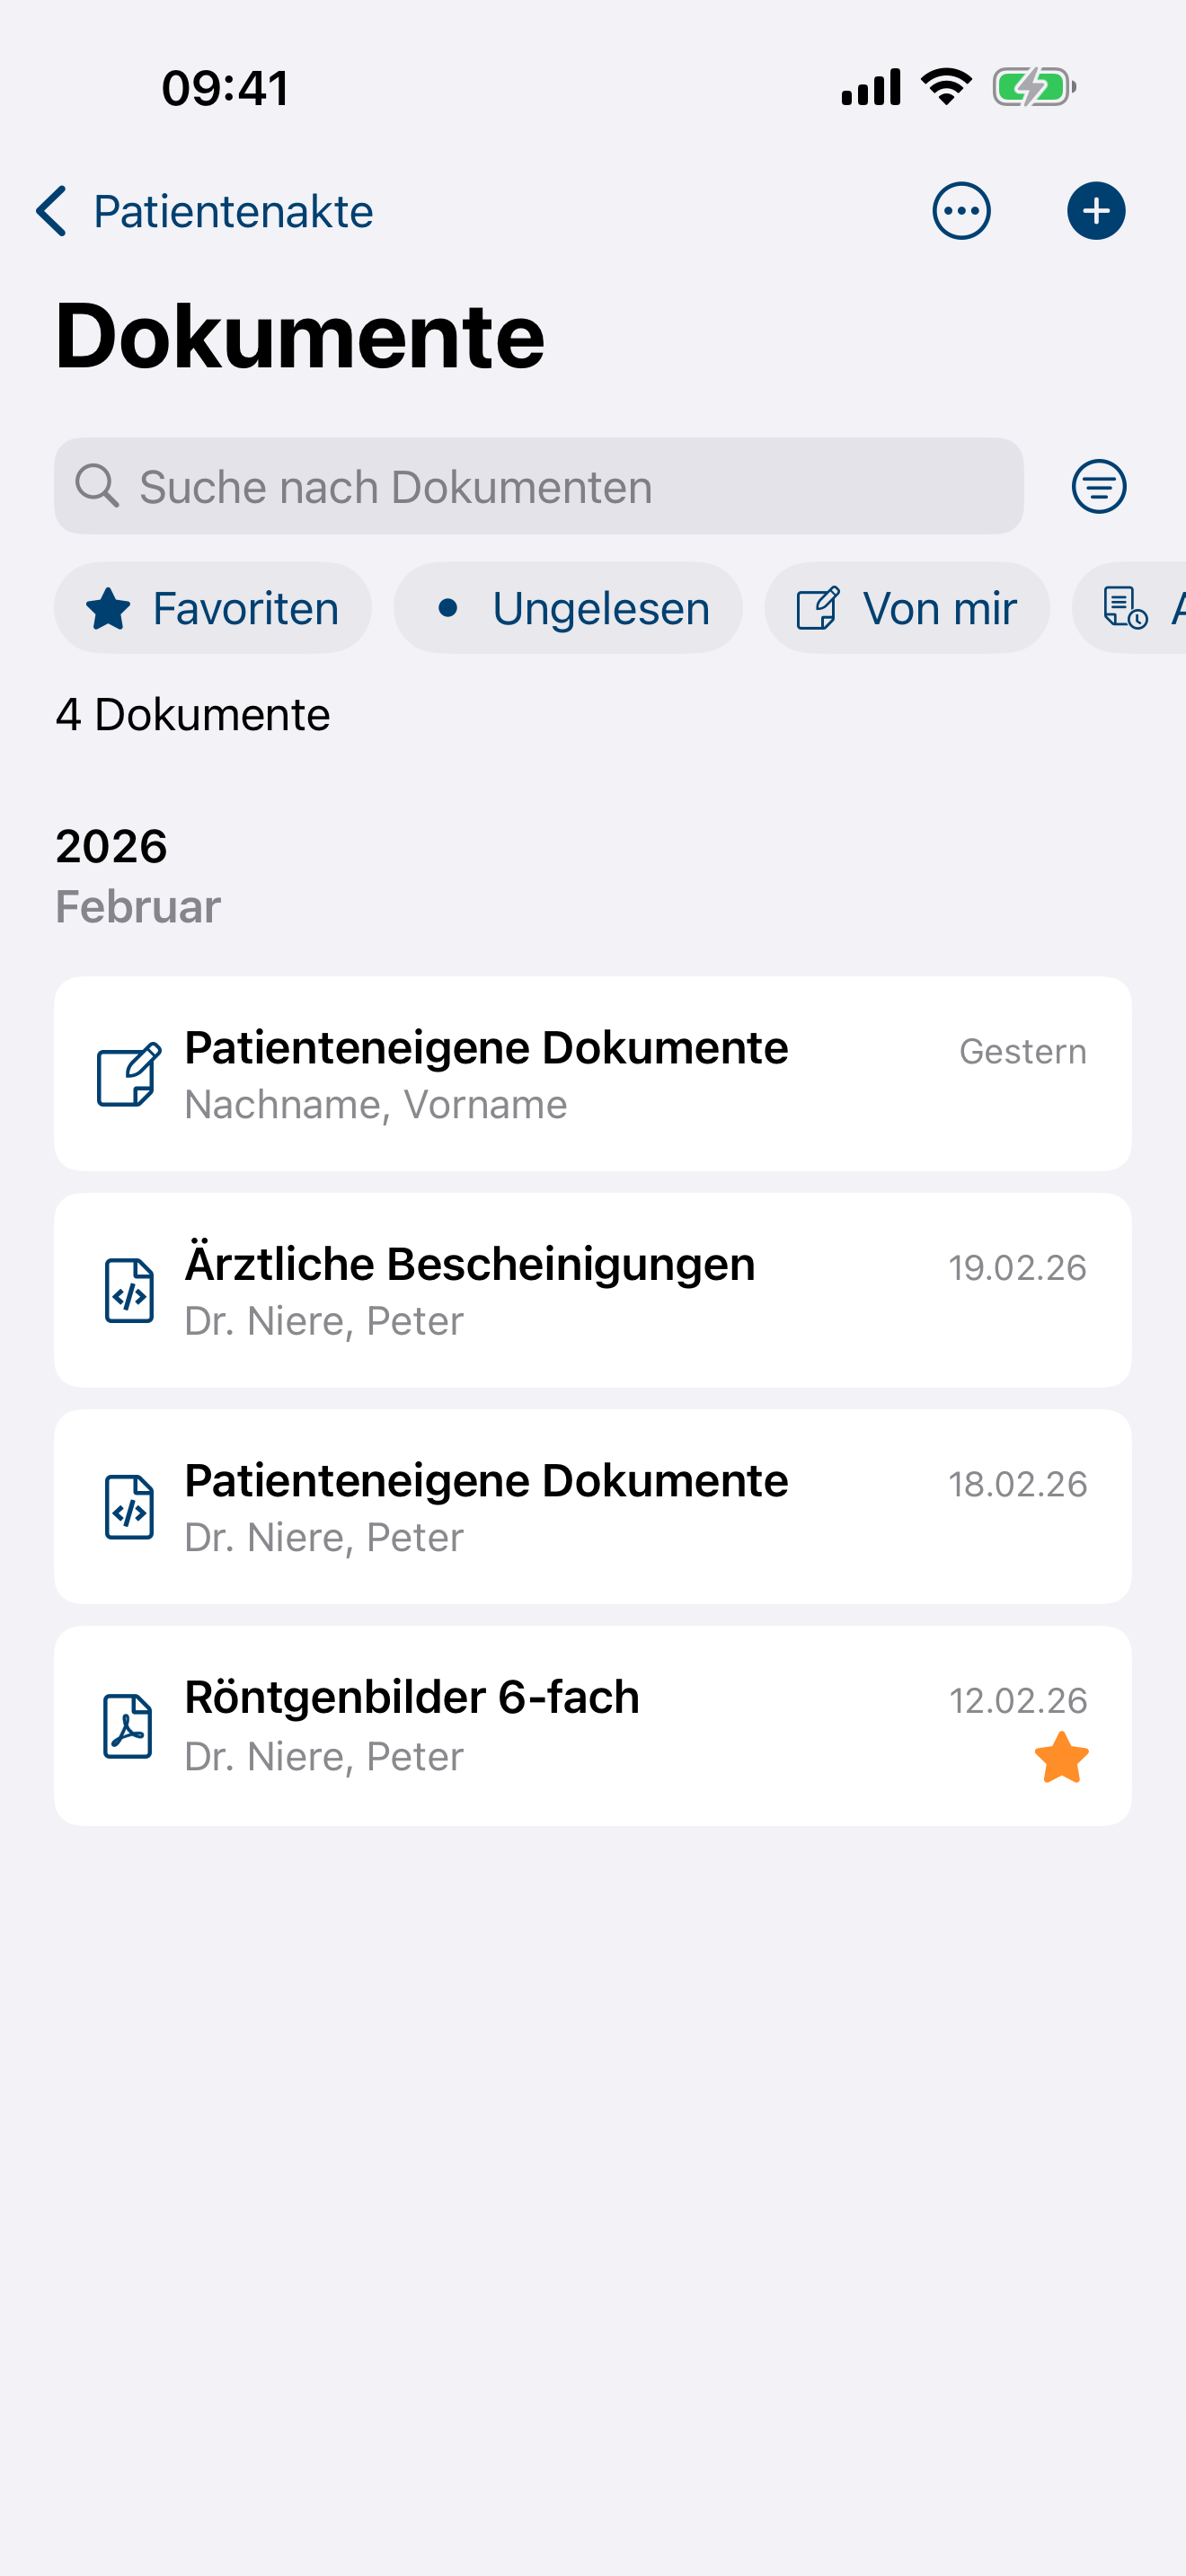The width and height of the screenshot is (1186, 2576).
Task: Select the partially hidden fourth filter chip
Action: click(x=1130, y=608)
